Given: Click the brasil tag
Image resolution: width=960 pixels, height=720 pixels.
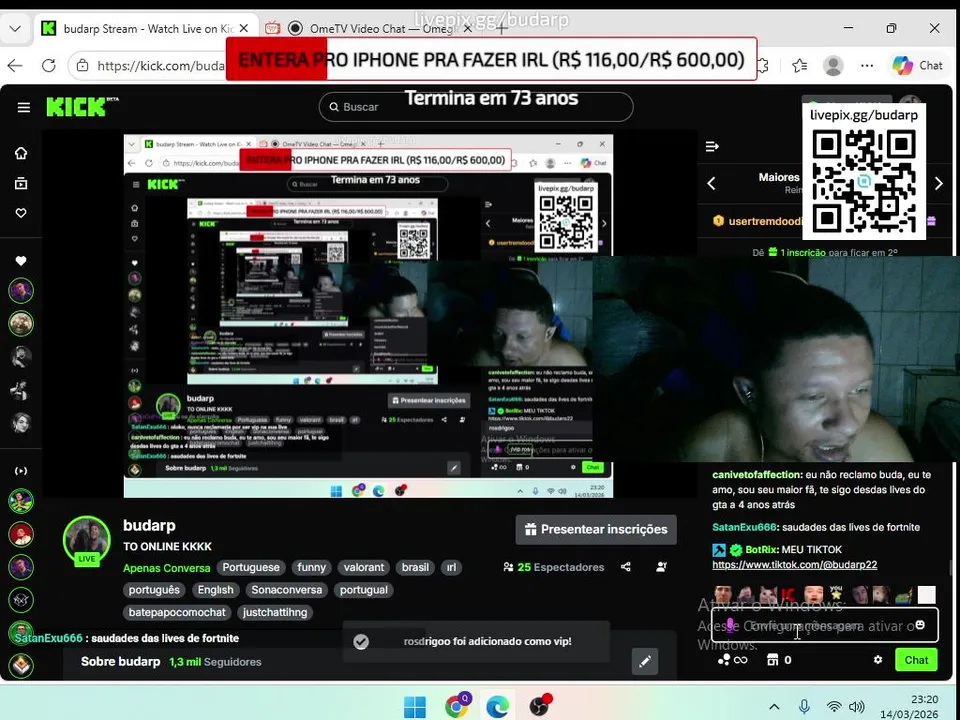Looking at the screenshot, I should [x=415, y=568].
